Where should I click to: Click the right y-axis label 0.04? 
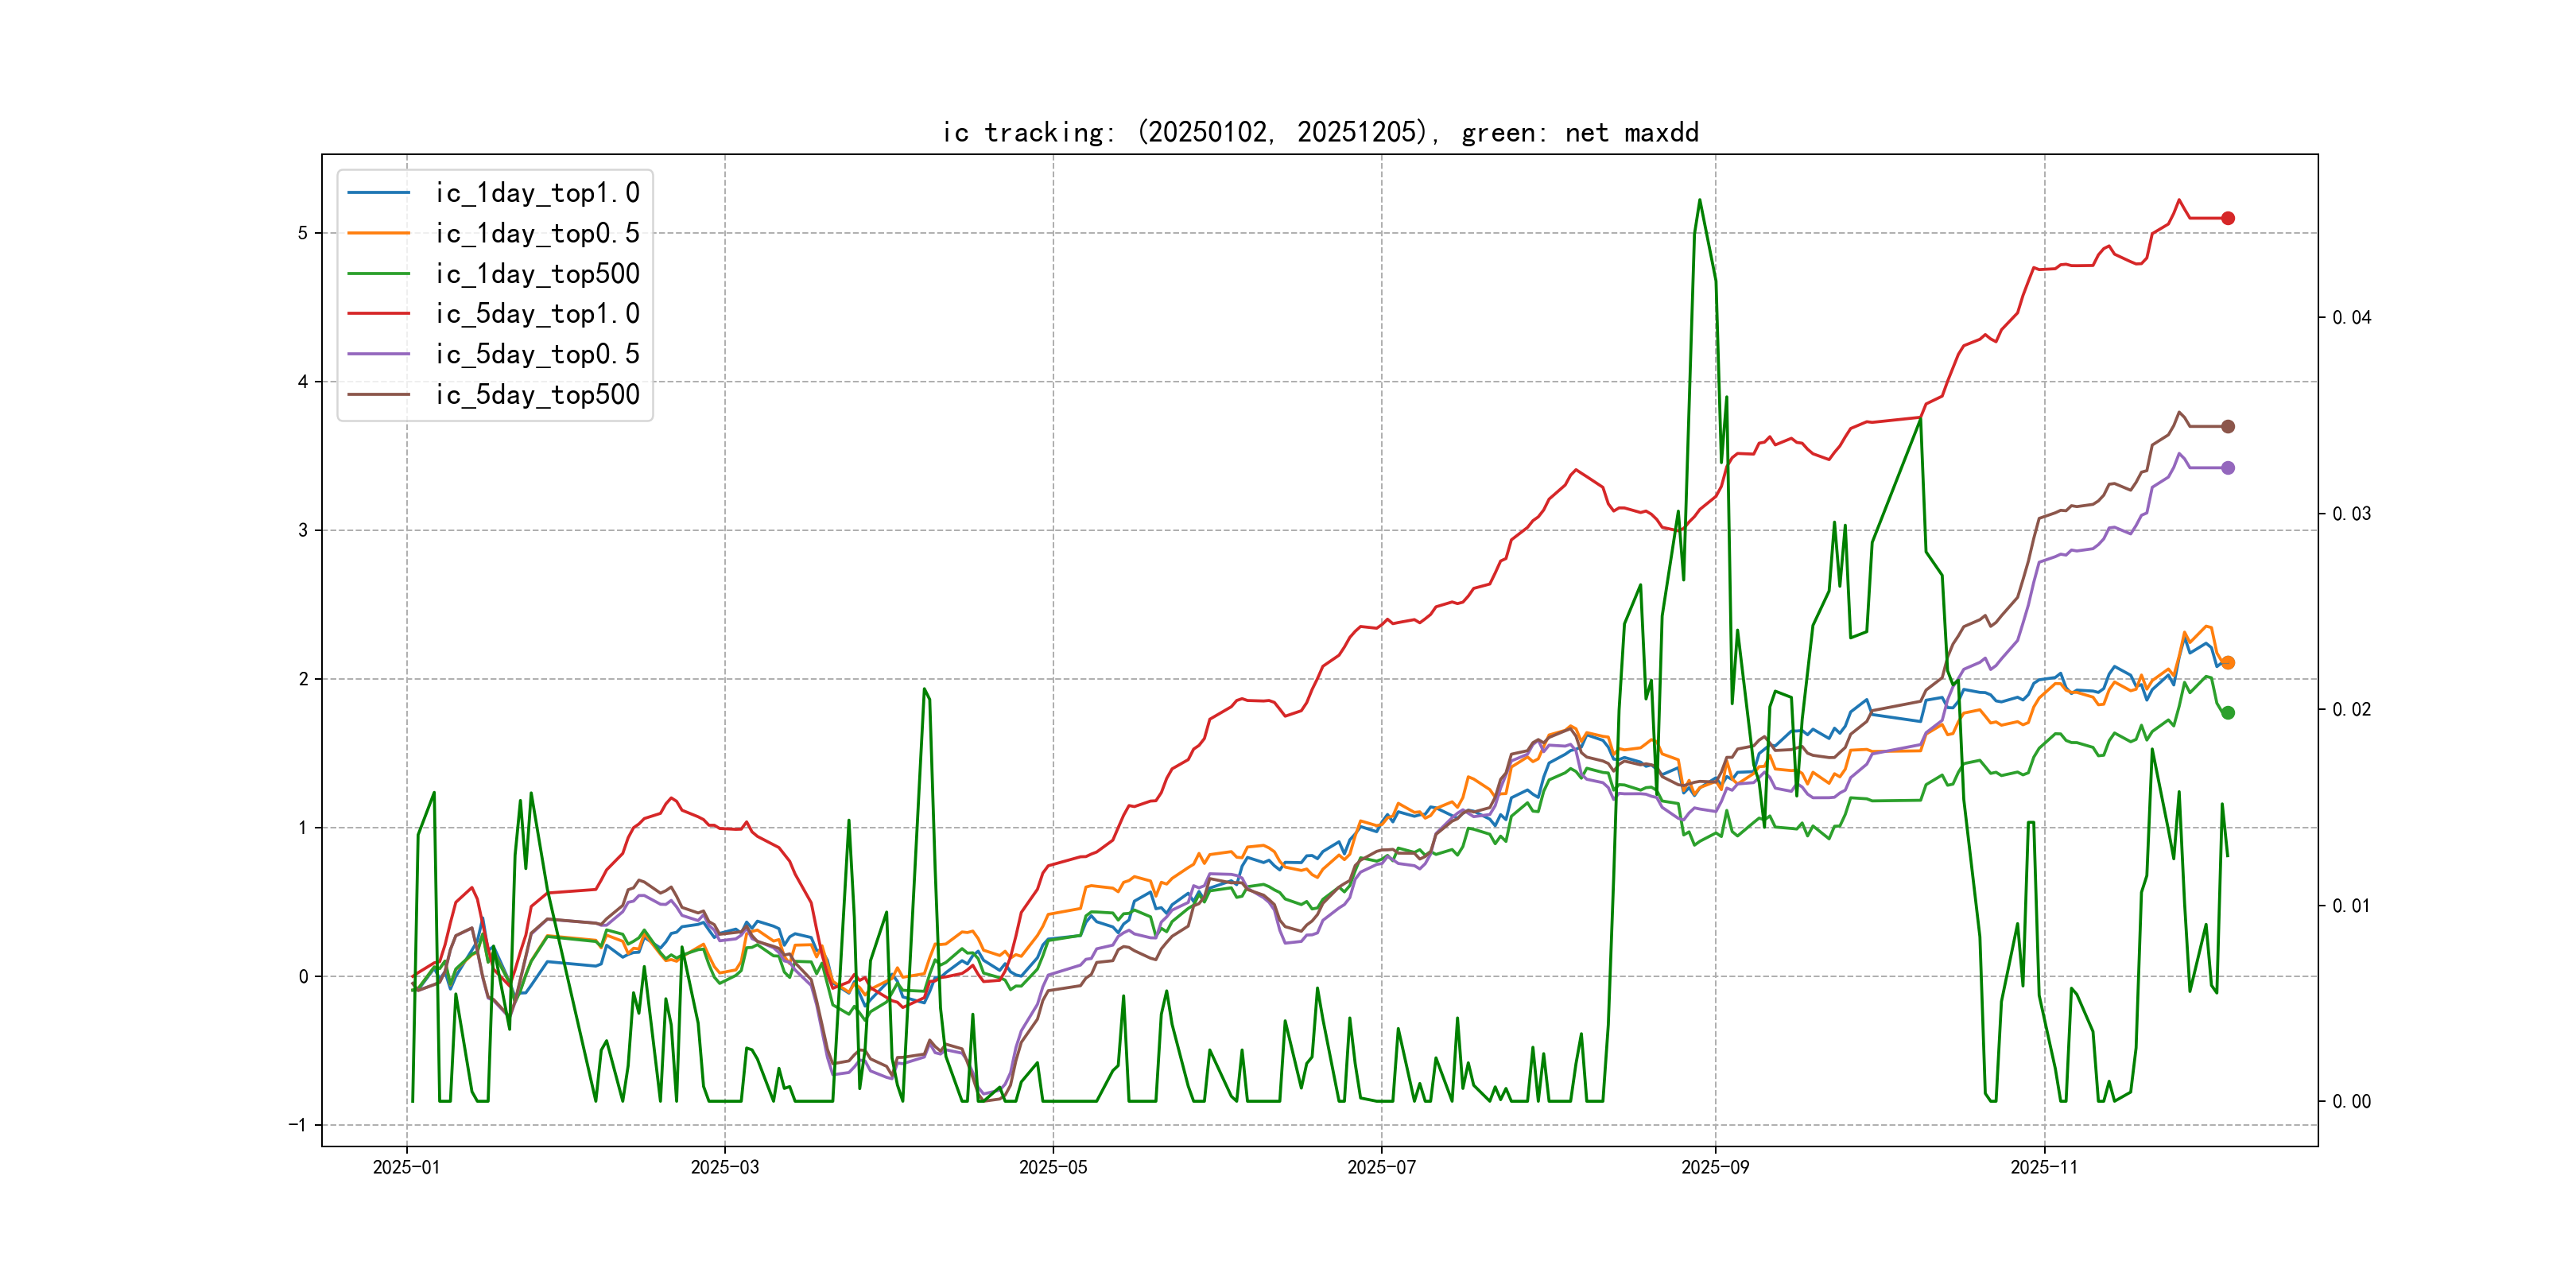coord(2351,317)
